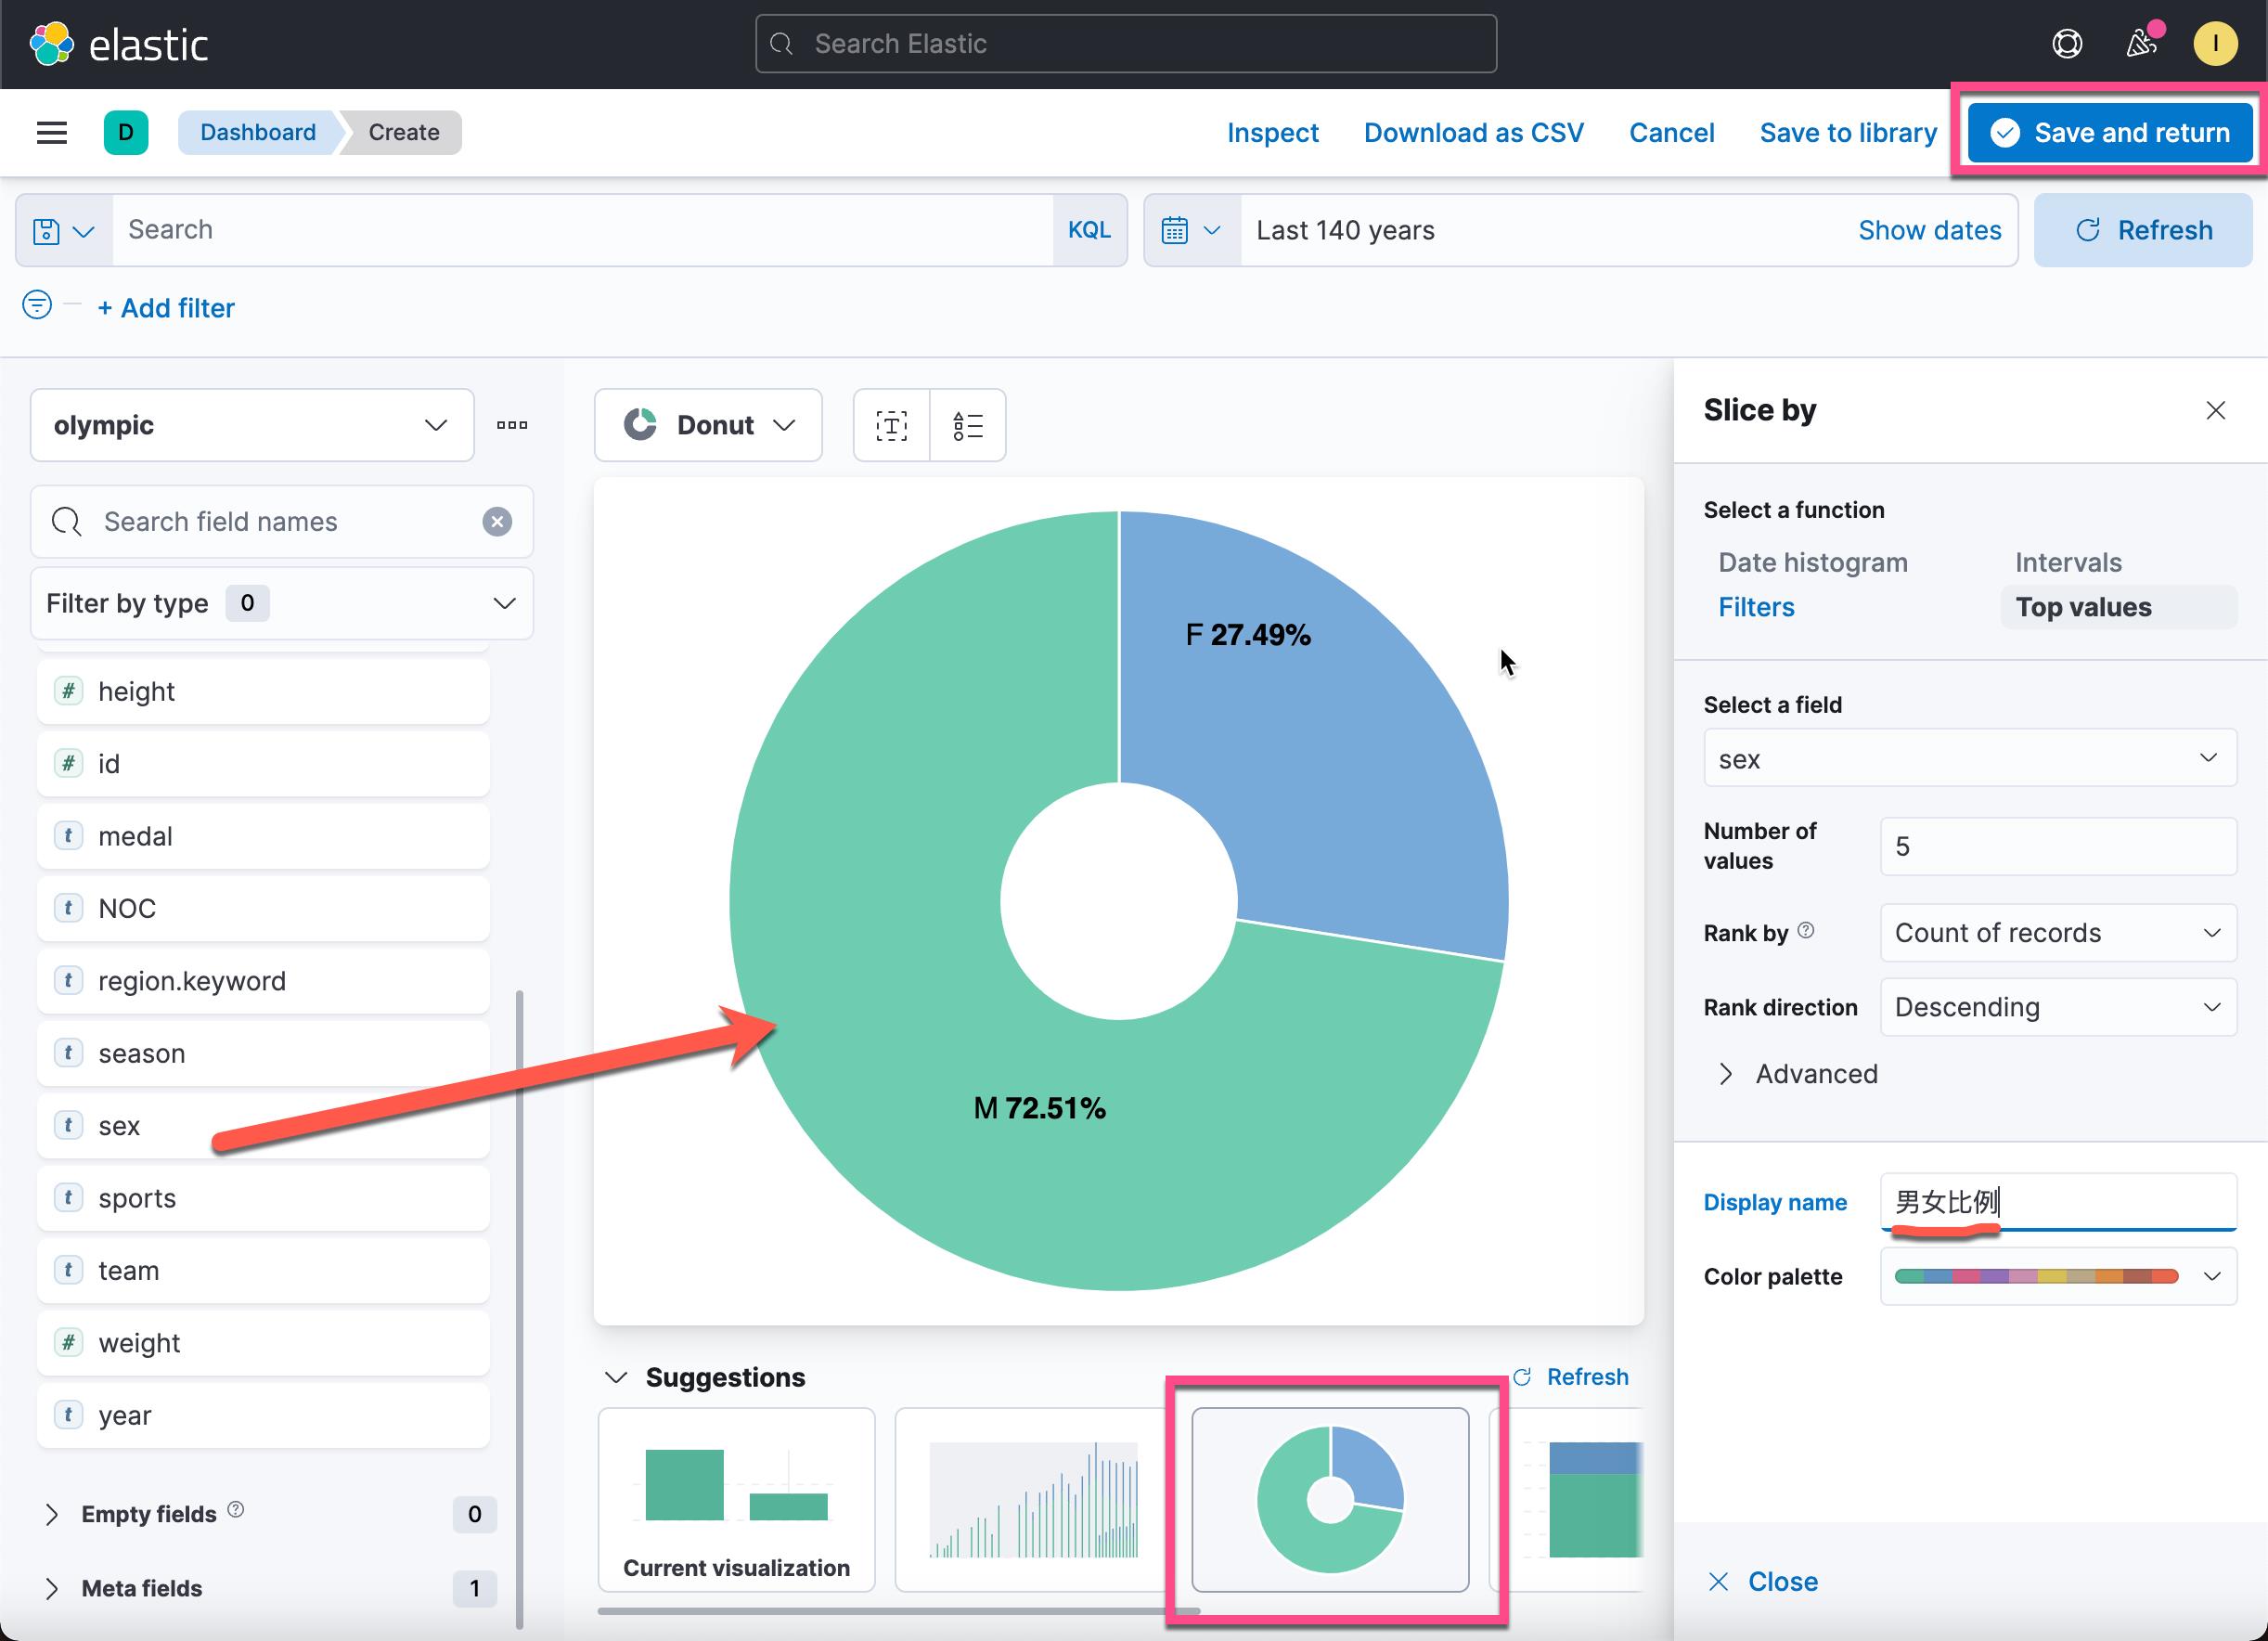Open the Donut chart type dropdown
Viewport: 2268px width, 1641px height.
pos(708,425)
